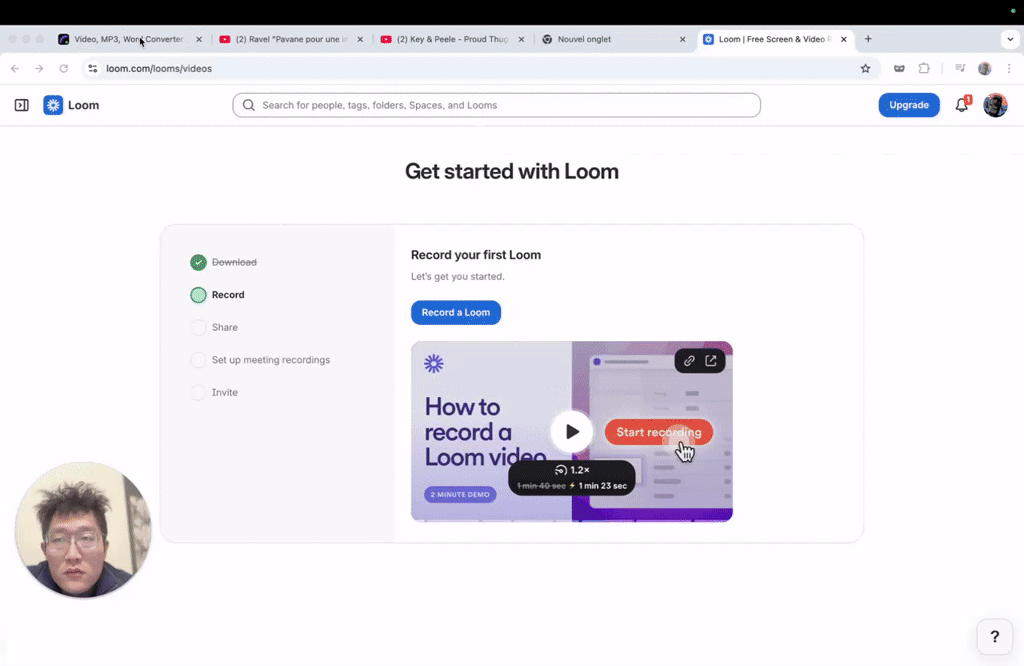This screenshot has height=666, width=1024.
Task: Close the Video, MP3, Word Converter tab
Action: coord(199,39)
